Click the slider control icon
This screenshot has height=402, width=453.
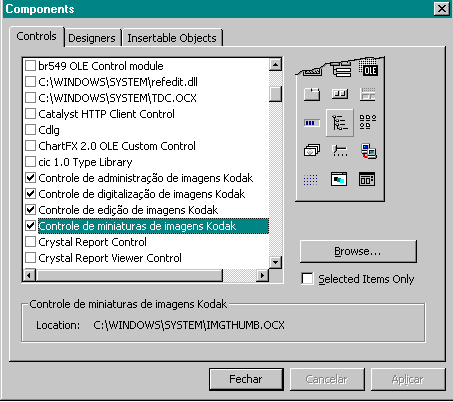click(340, 151)
